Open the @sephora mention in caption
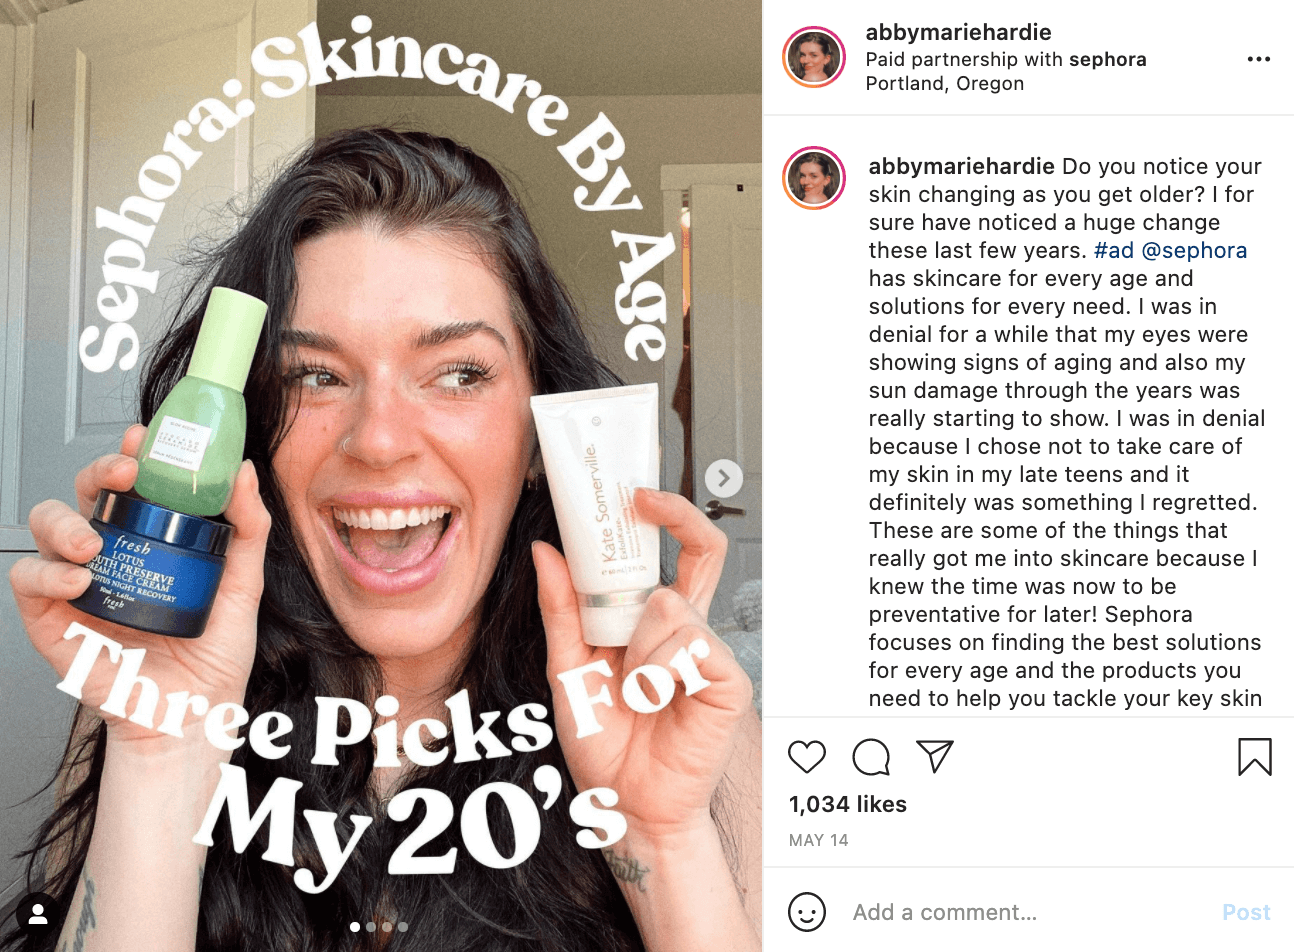Viewport: 1294px width, 952px height. [1195, 250]
